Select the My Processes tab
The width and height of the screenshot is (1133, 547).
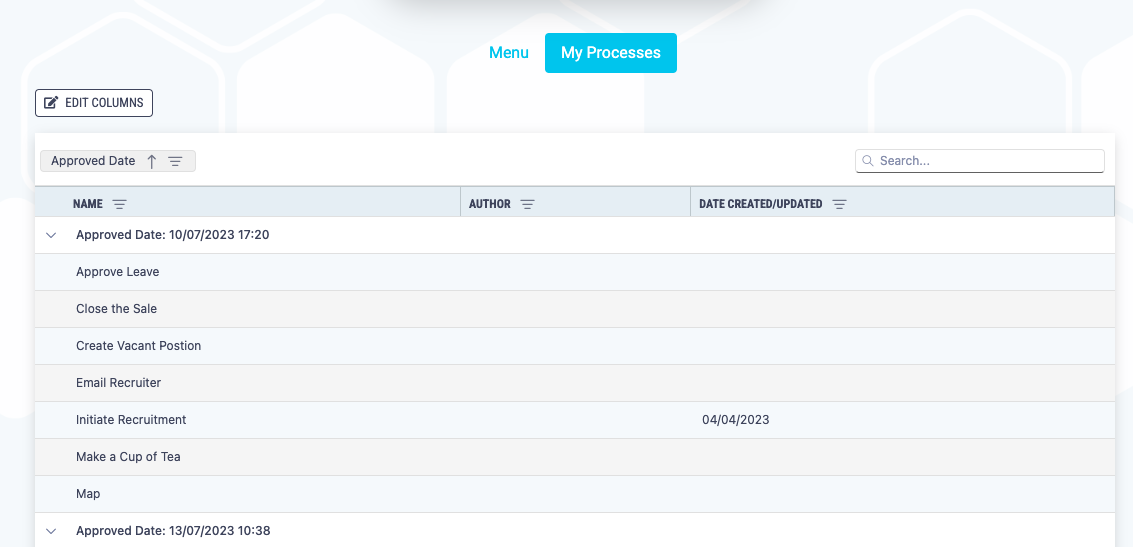611,53
